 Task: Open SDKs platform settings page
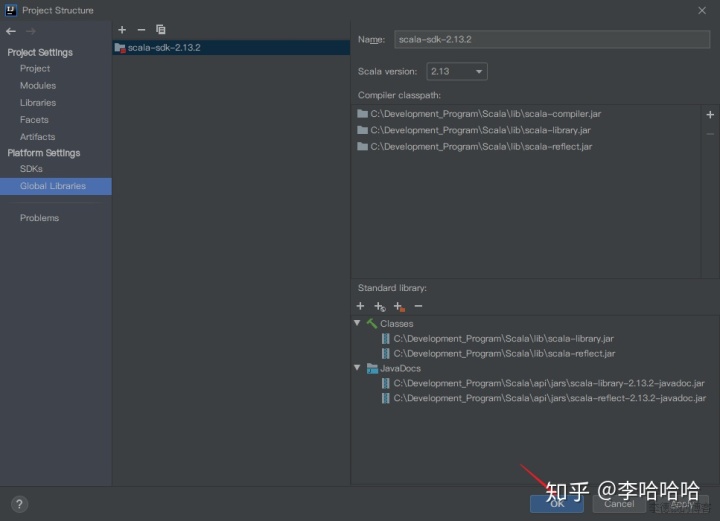[x=31, y=169]
